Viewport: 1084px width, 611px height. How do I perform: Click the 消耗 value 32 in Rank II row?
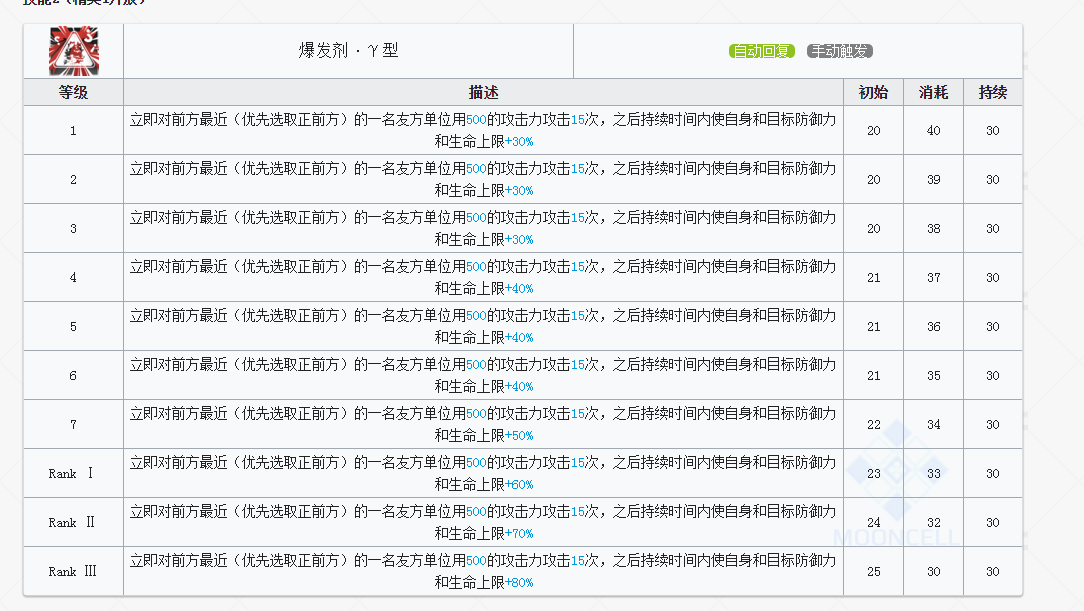pyautogui.click(x=933, y=523)
